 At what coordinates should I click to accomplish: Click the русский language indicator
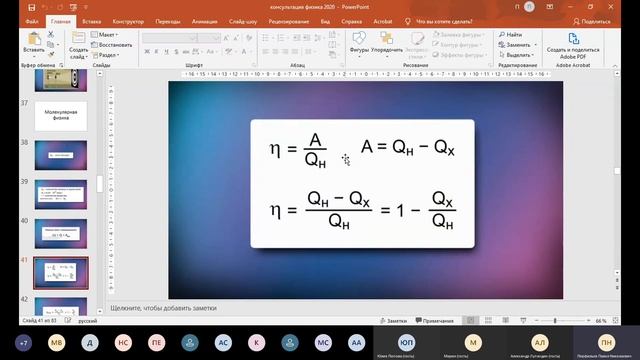pyautogui.click(x=88, y=321)
